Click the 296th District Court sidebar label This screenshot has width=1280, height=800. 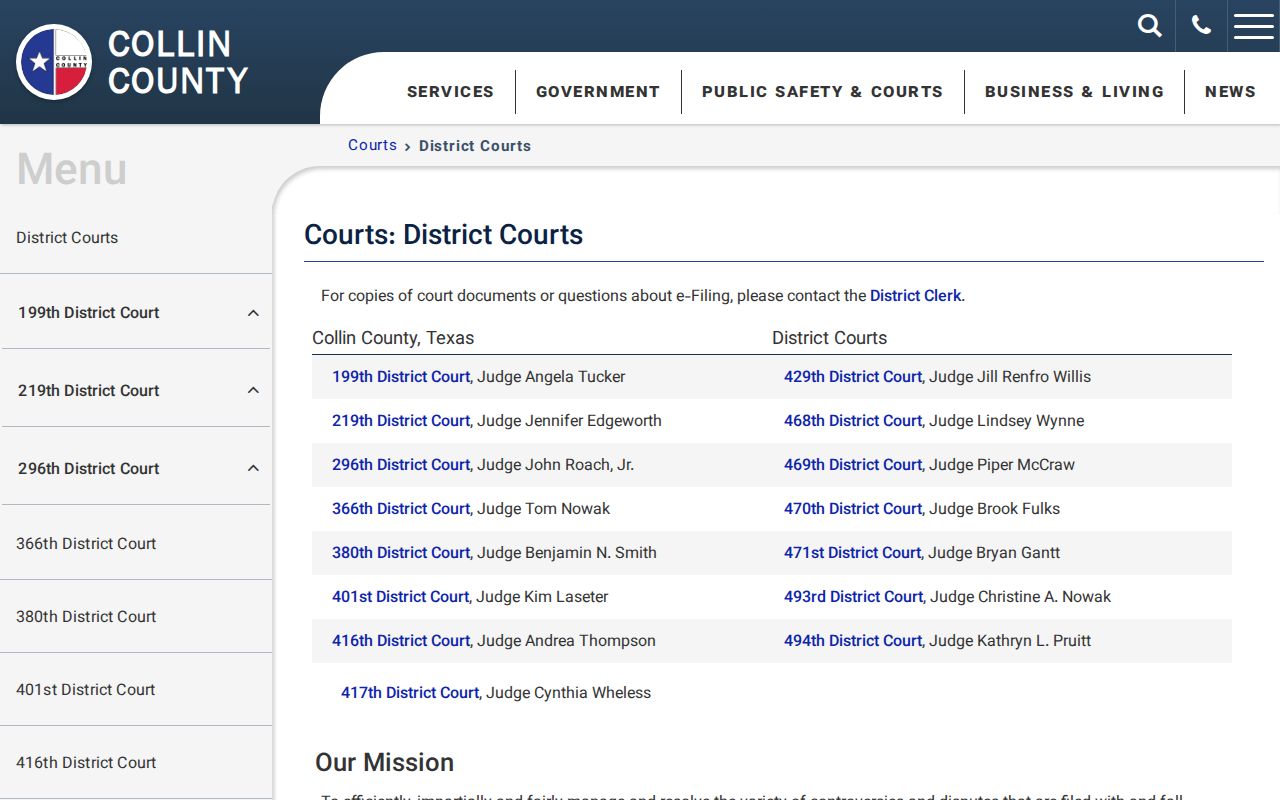89,469
